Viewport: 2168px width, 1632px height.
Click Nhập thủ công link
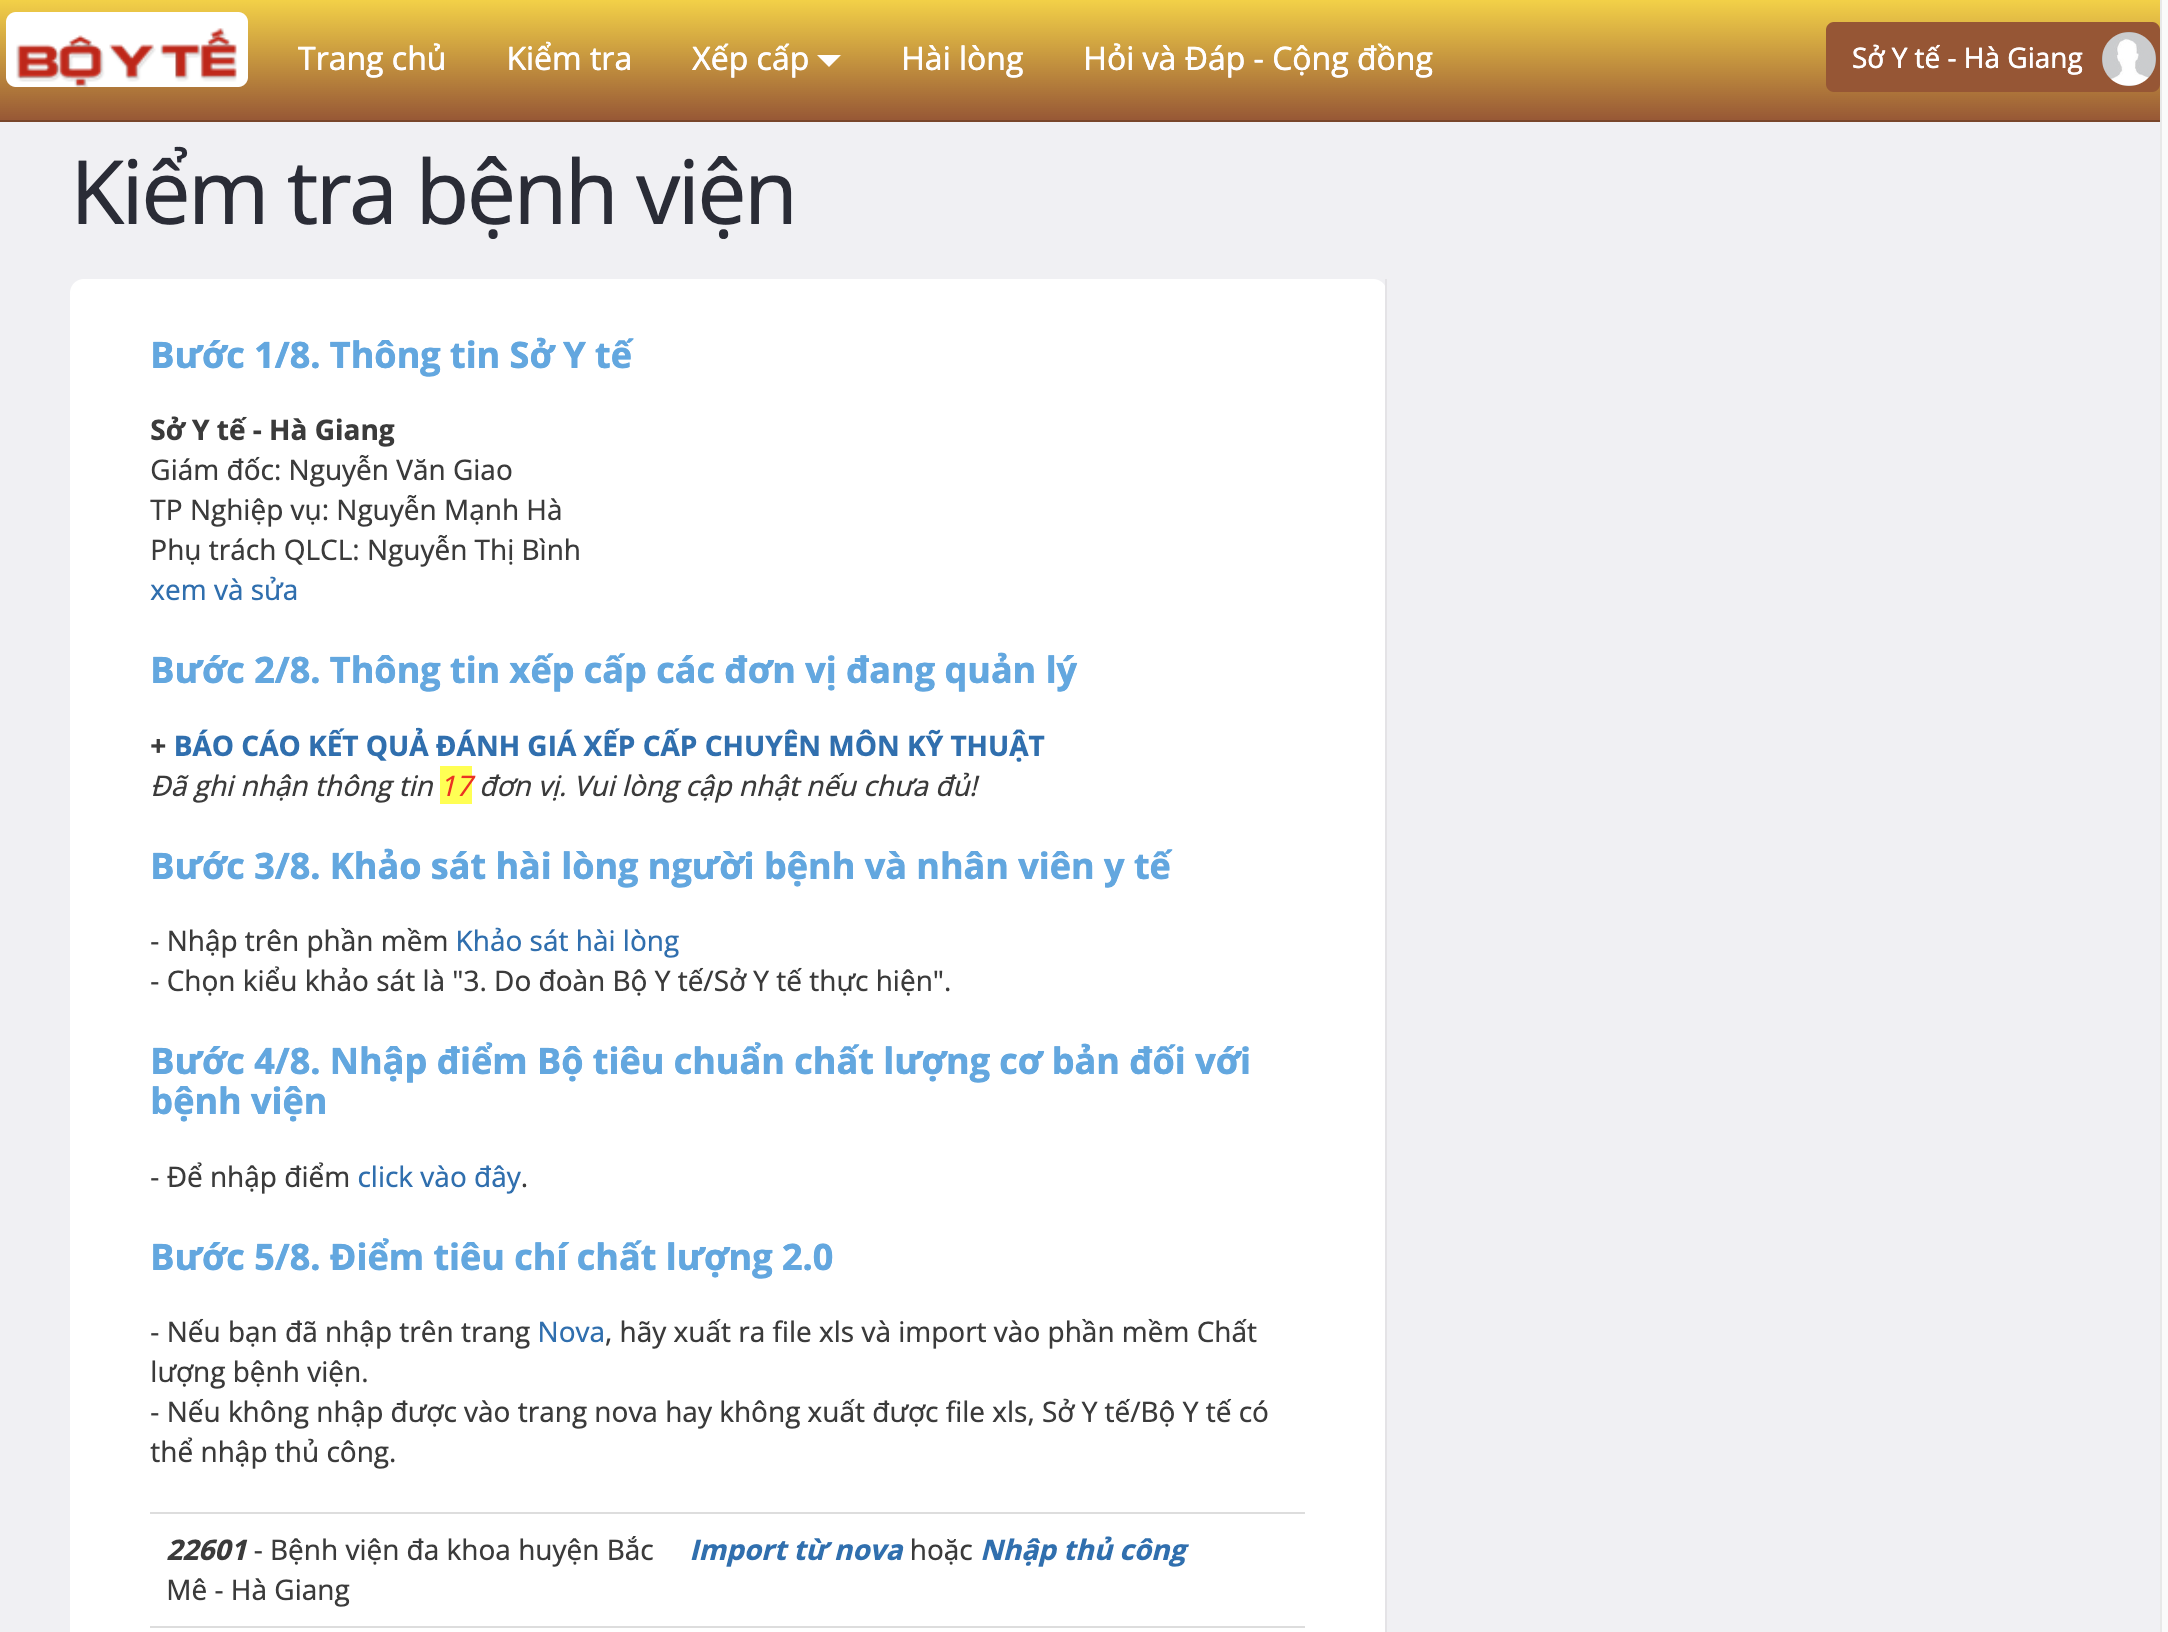[1084, 1550]
